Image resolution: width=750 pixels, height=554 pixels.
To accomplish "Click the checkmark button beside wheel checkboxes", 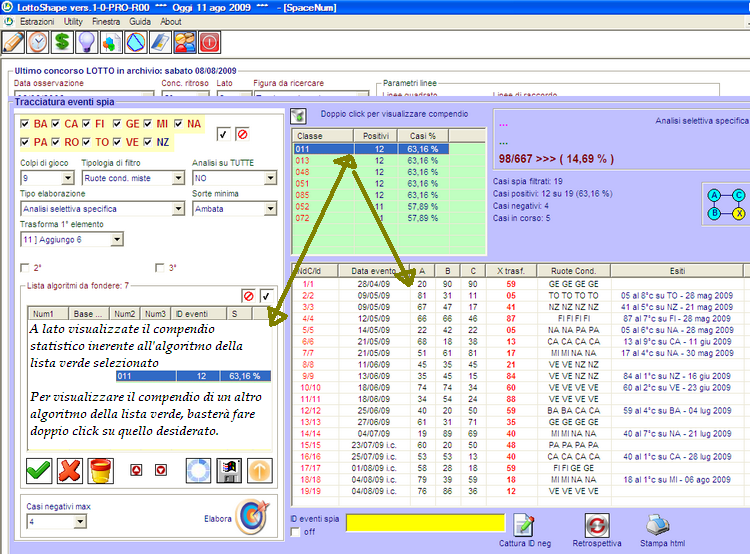I will [x=223, y=134].
